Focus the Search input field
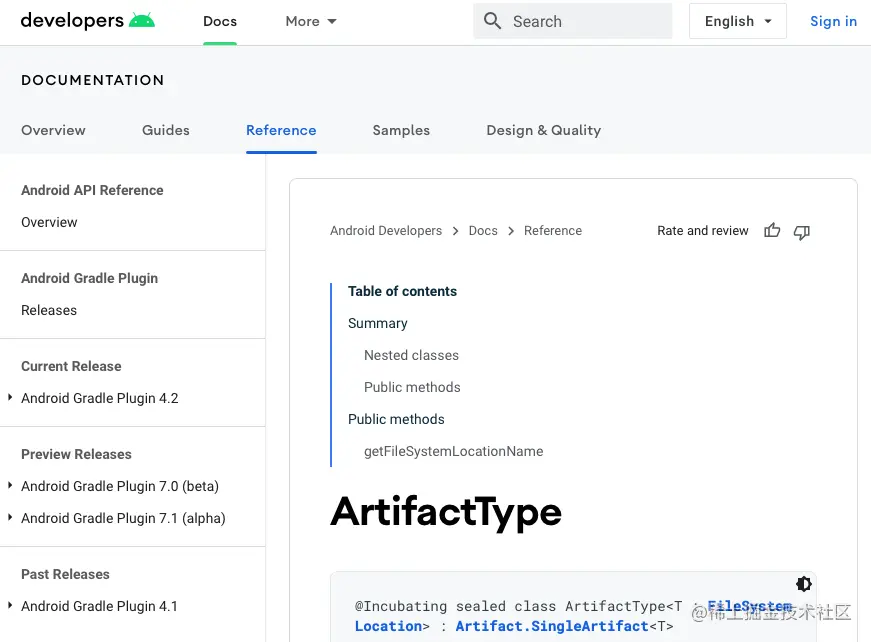871x642 pixels. point(573,21)
